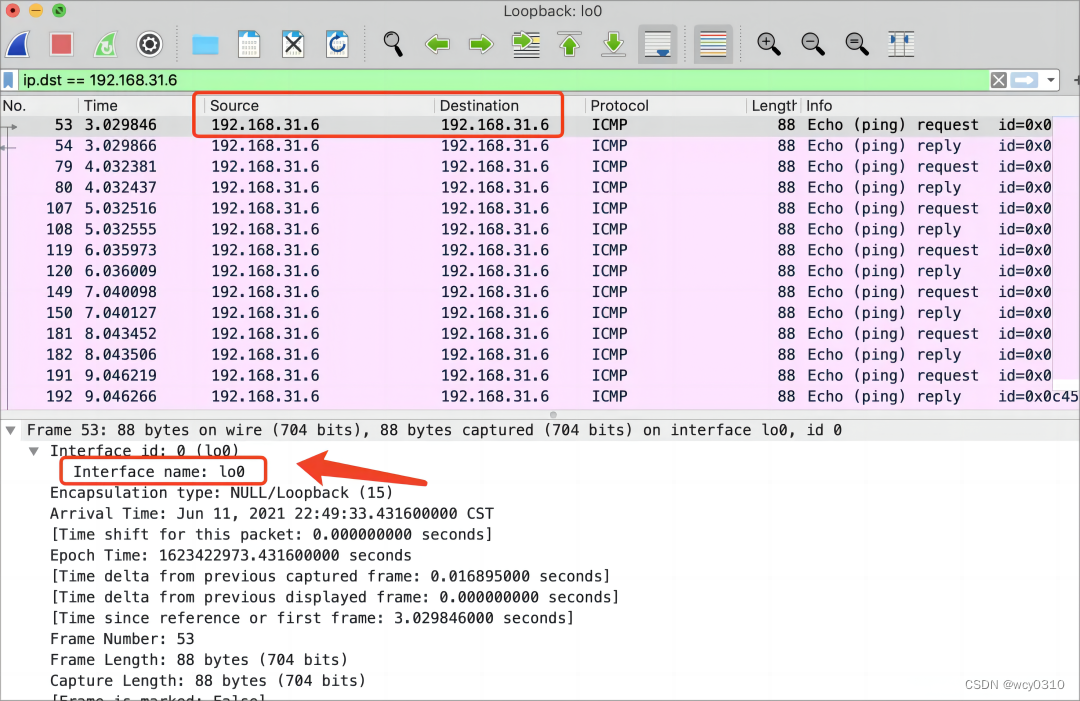Select the Interface name: lo0 line
Screen dimensions: 1080x701
coord(159,472)
